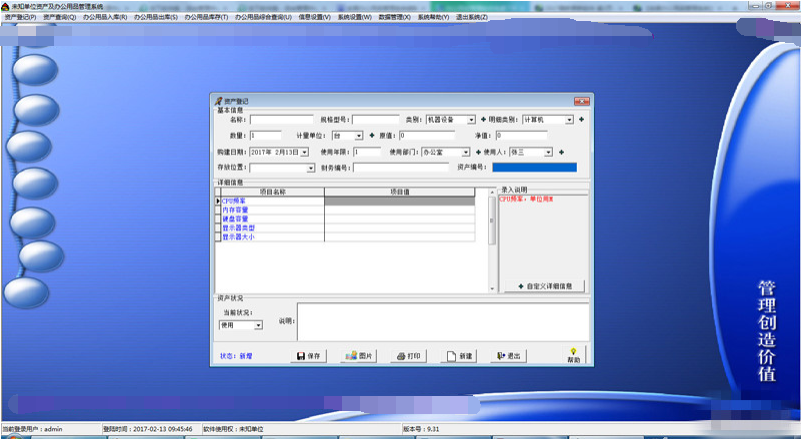Open 帮助 with the lightbulb icon
This screenshot has height=441, width=801.
tap(573, 355)
